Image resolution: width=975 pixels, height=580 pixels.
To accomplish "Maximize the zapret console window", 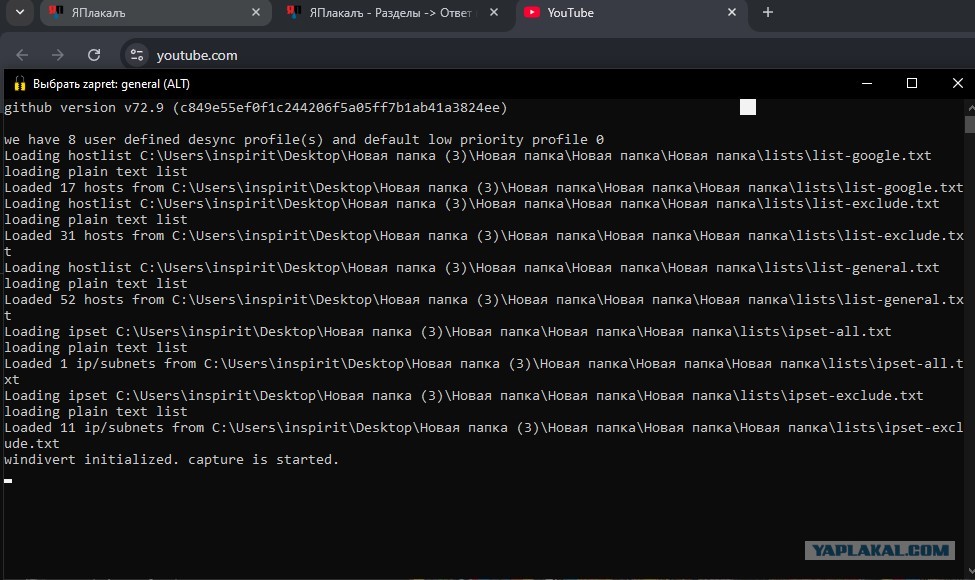I will [x=912, y=83].
